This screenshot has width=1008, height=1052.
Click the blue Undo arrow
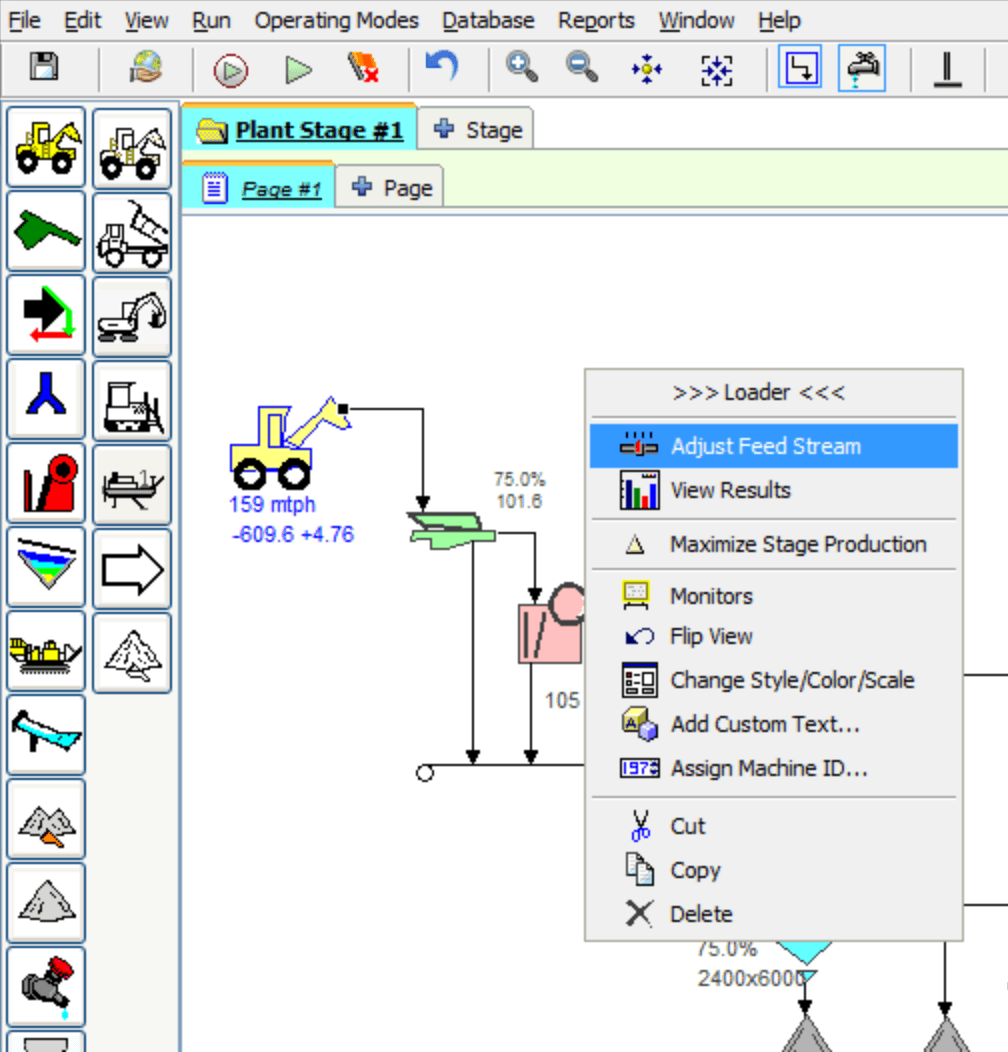441,67
